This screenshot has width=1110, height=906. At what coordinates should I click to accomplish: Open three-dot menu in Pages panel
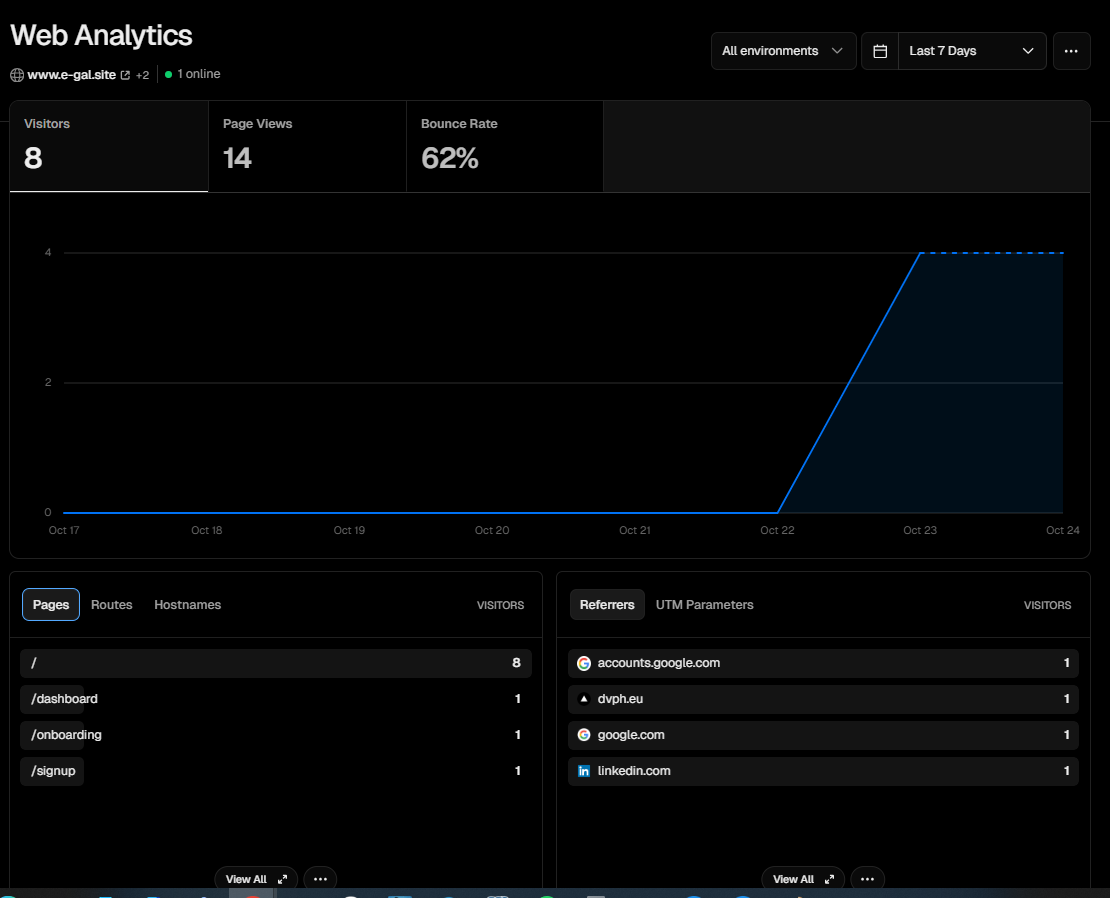pos(320,879)
